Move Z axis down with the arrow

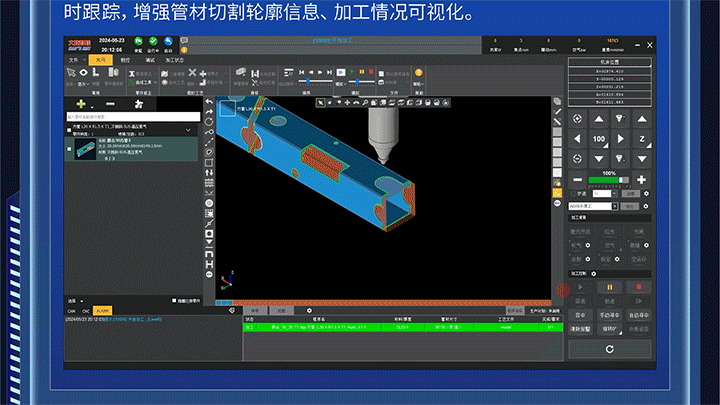(642, 159)
